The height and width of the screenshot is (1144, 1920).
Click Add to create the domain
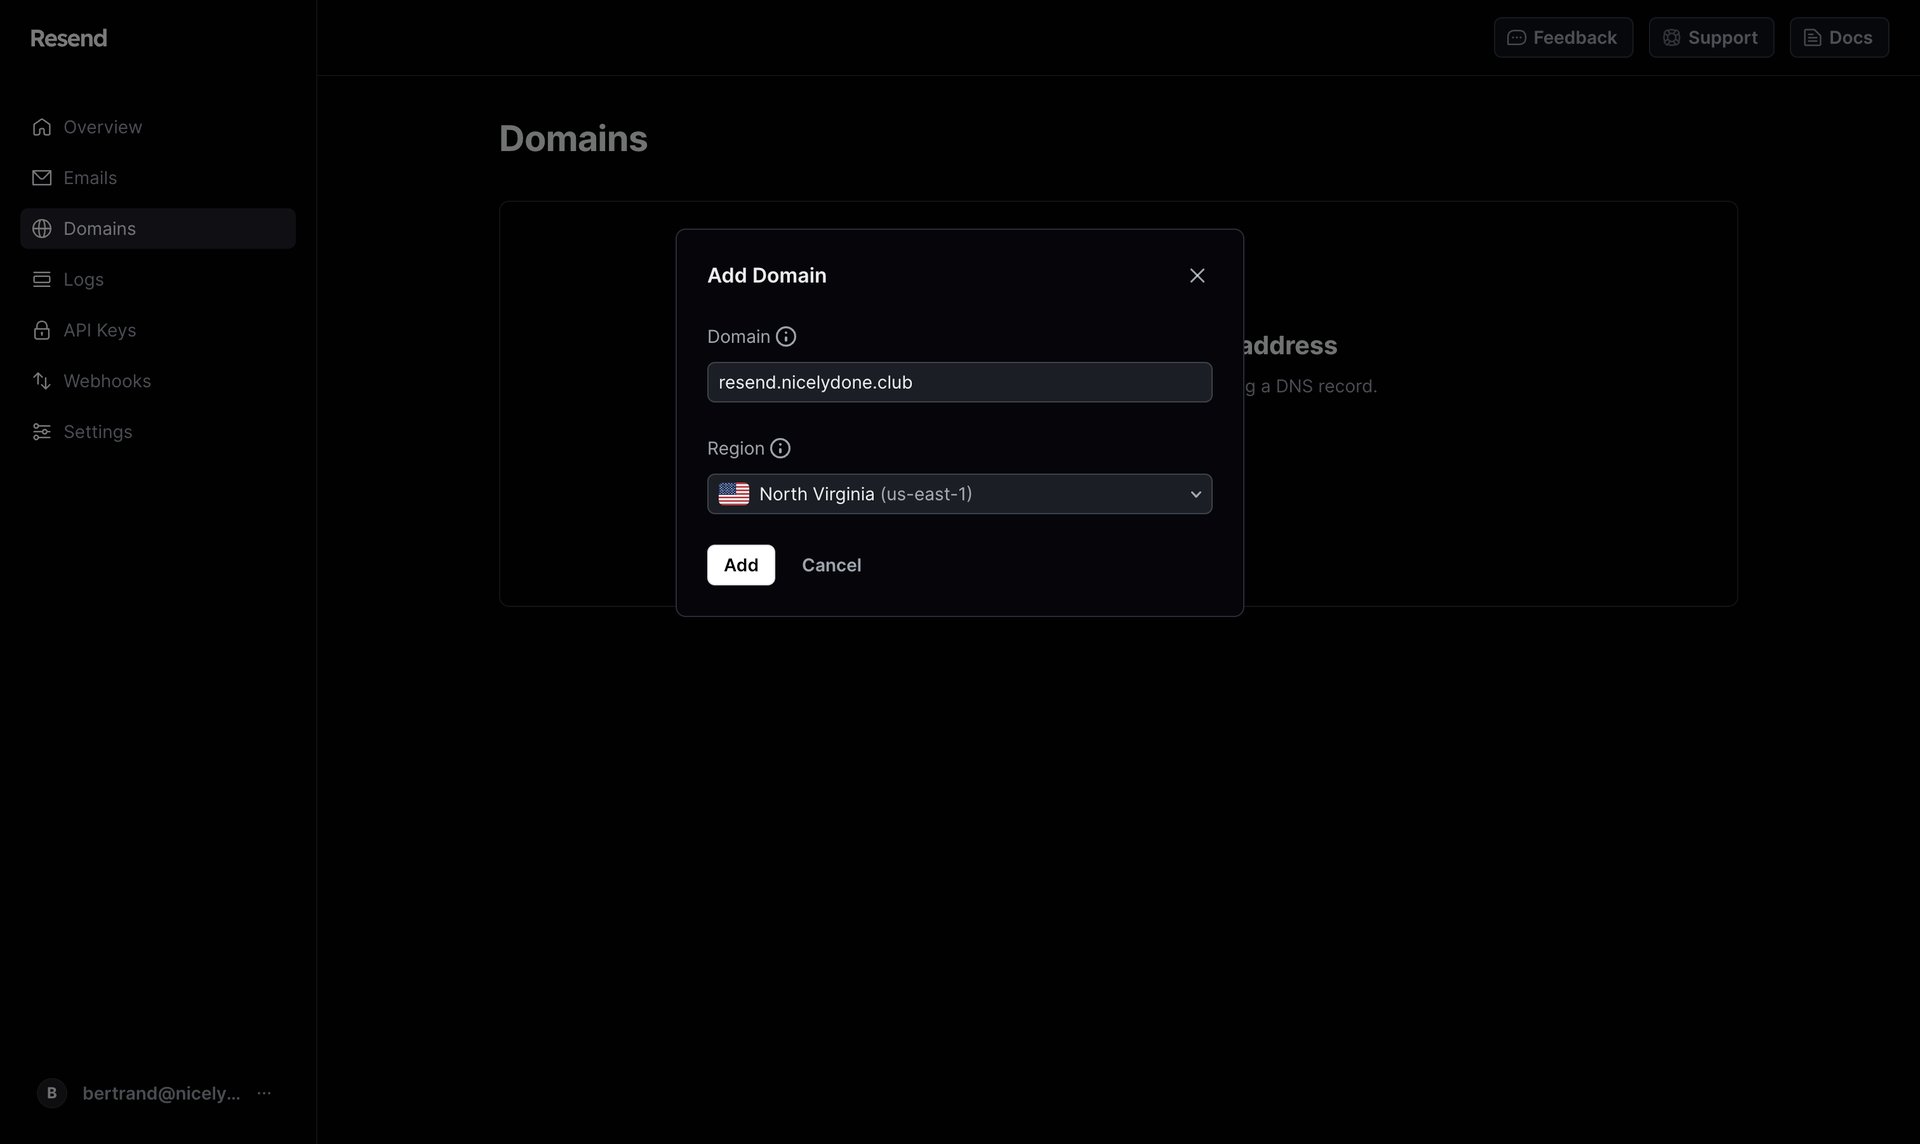740,564
